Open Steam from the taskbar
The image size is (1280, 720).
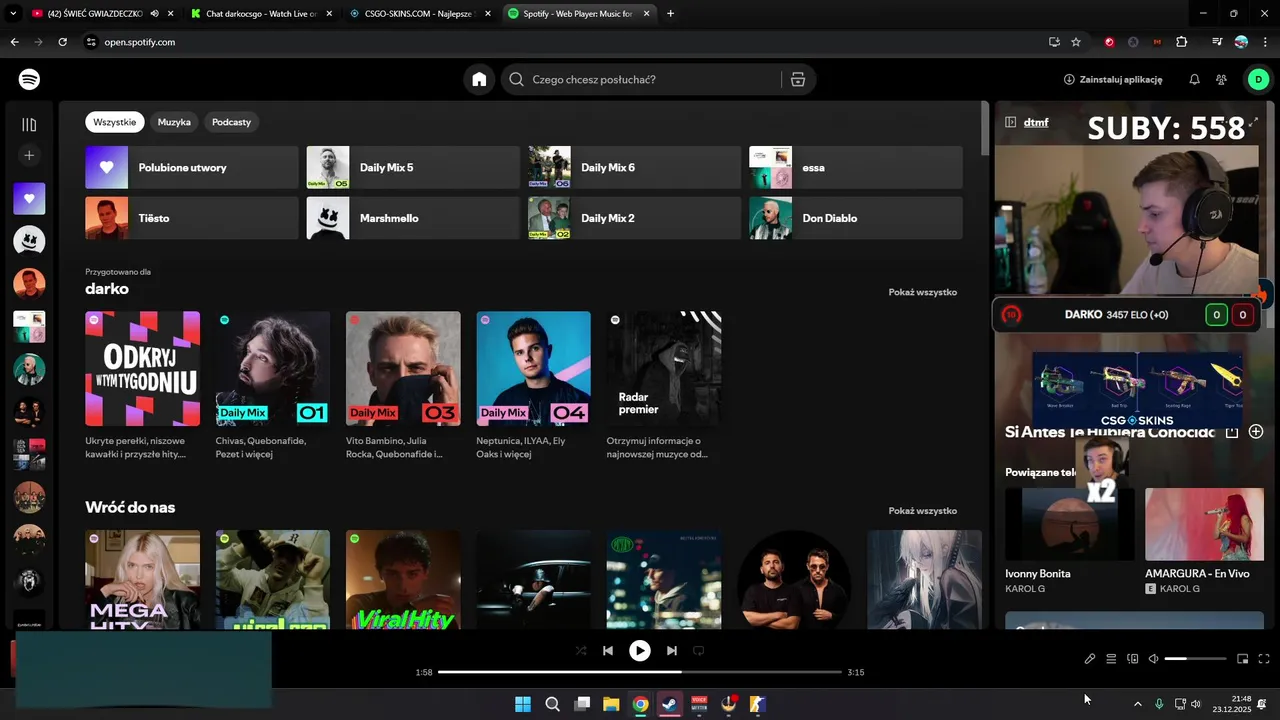(670, 704)
